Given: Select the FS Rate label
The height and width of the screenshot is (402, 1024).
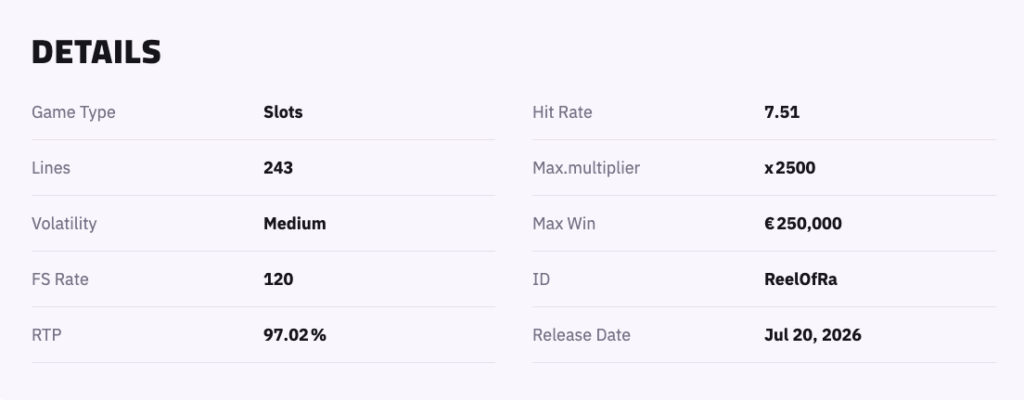Looking at the screenshot, I should (60, 279).
